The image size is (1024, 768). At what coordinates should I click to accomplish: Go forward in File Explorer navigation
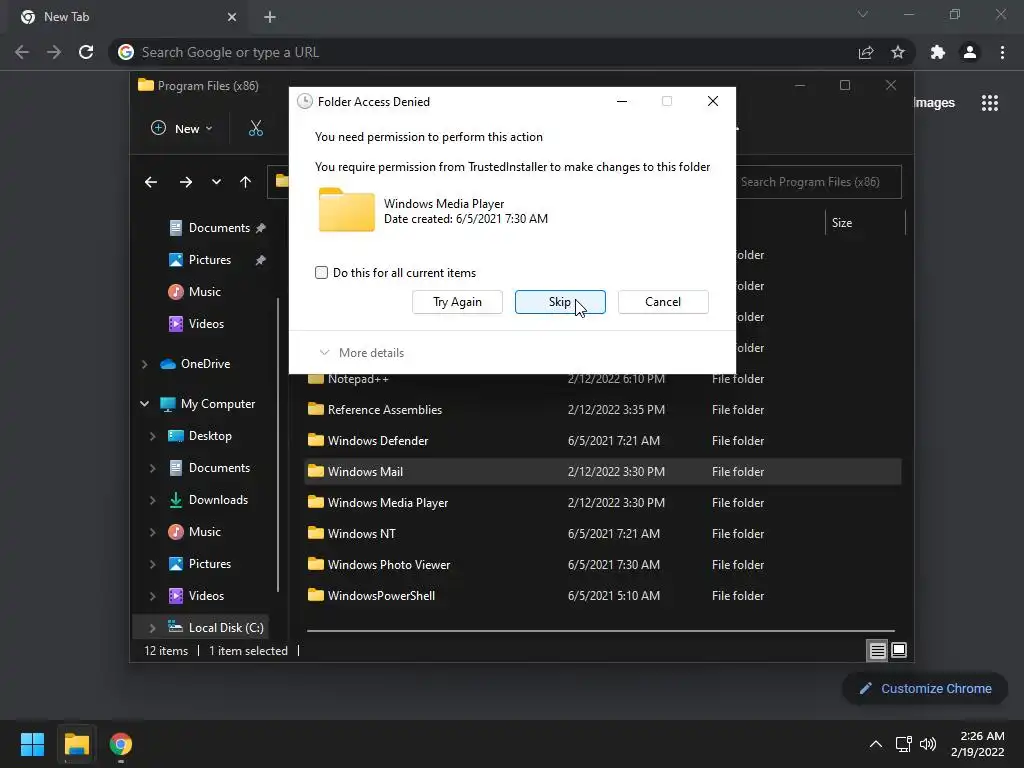coord(186,182)
